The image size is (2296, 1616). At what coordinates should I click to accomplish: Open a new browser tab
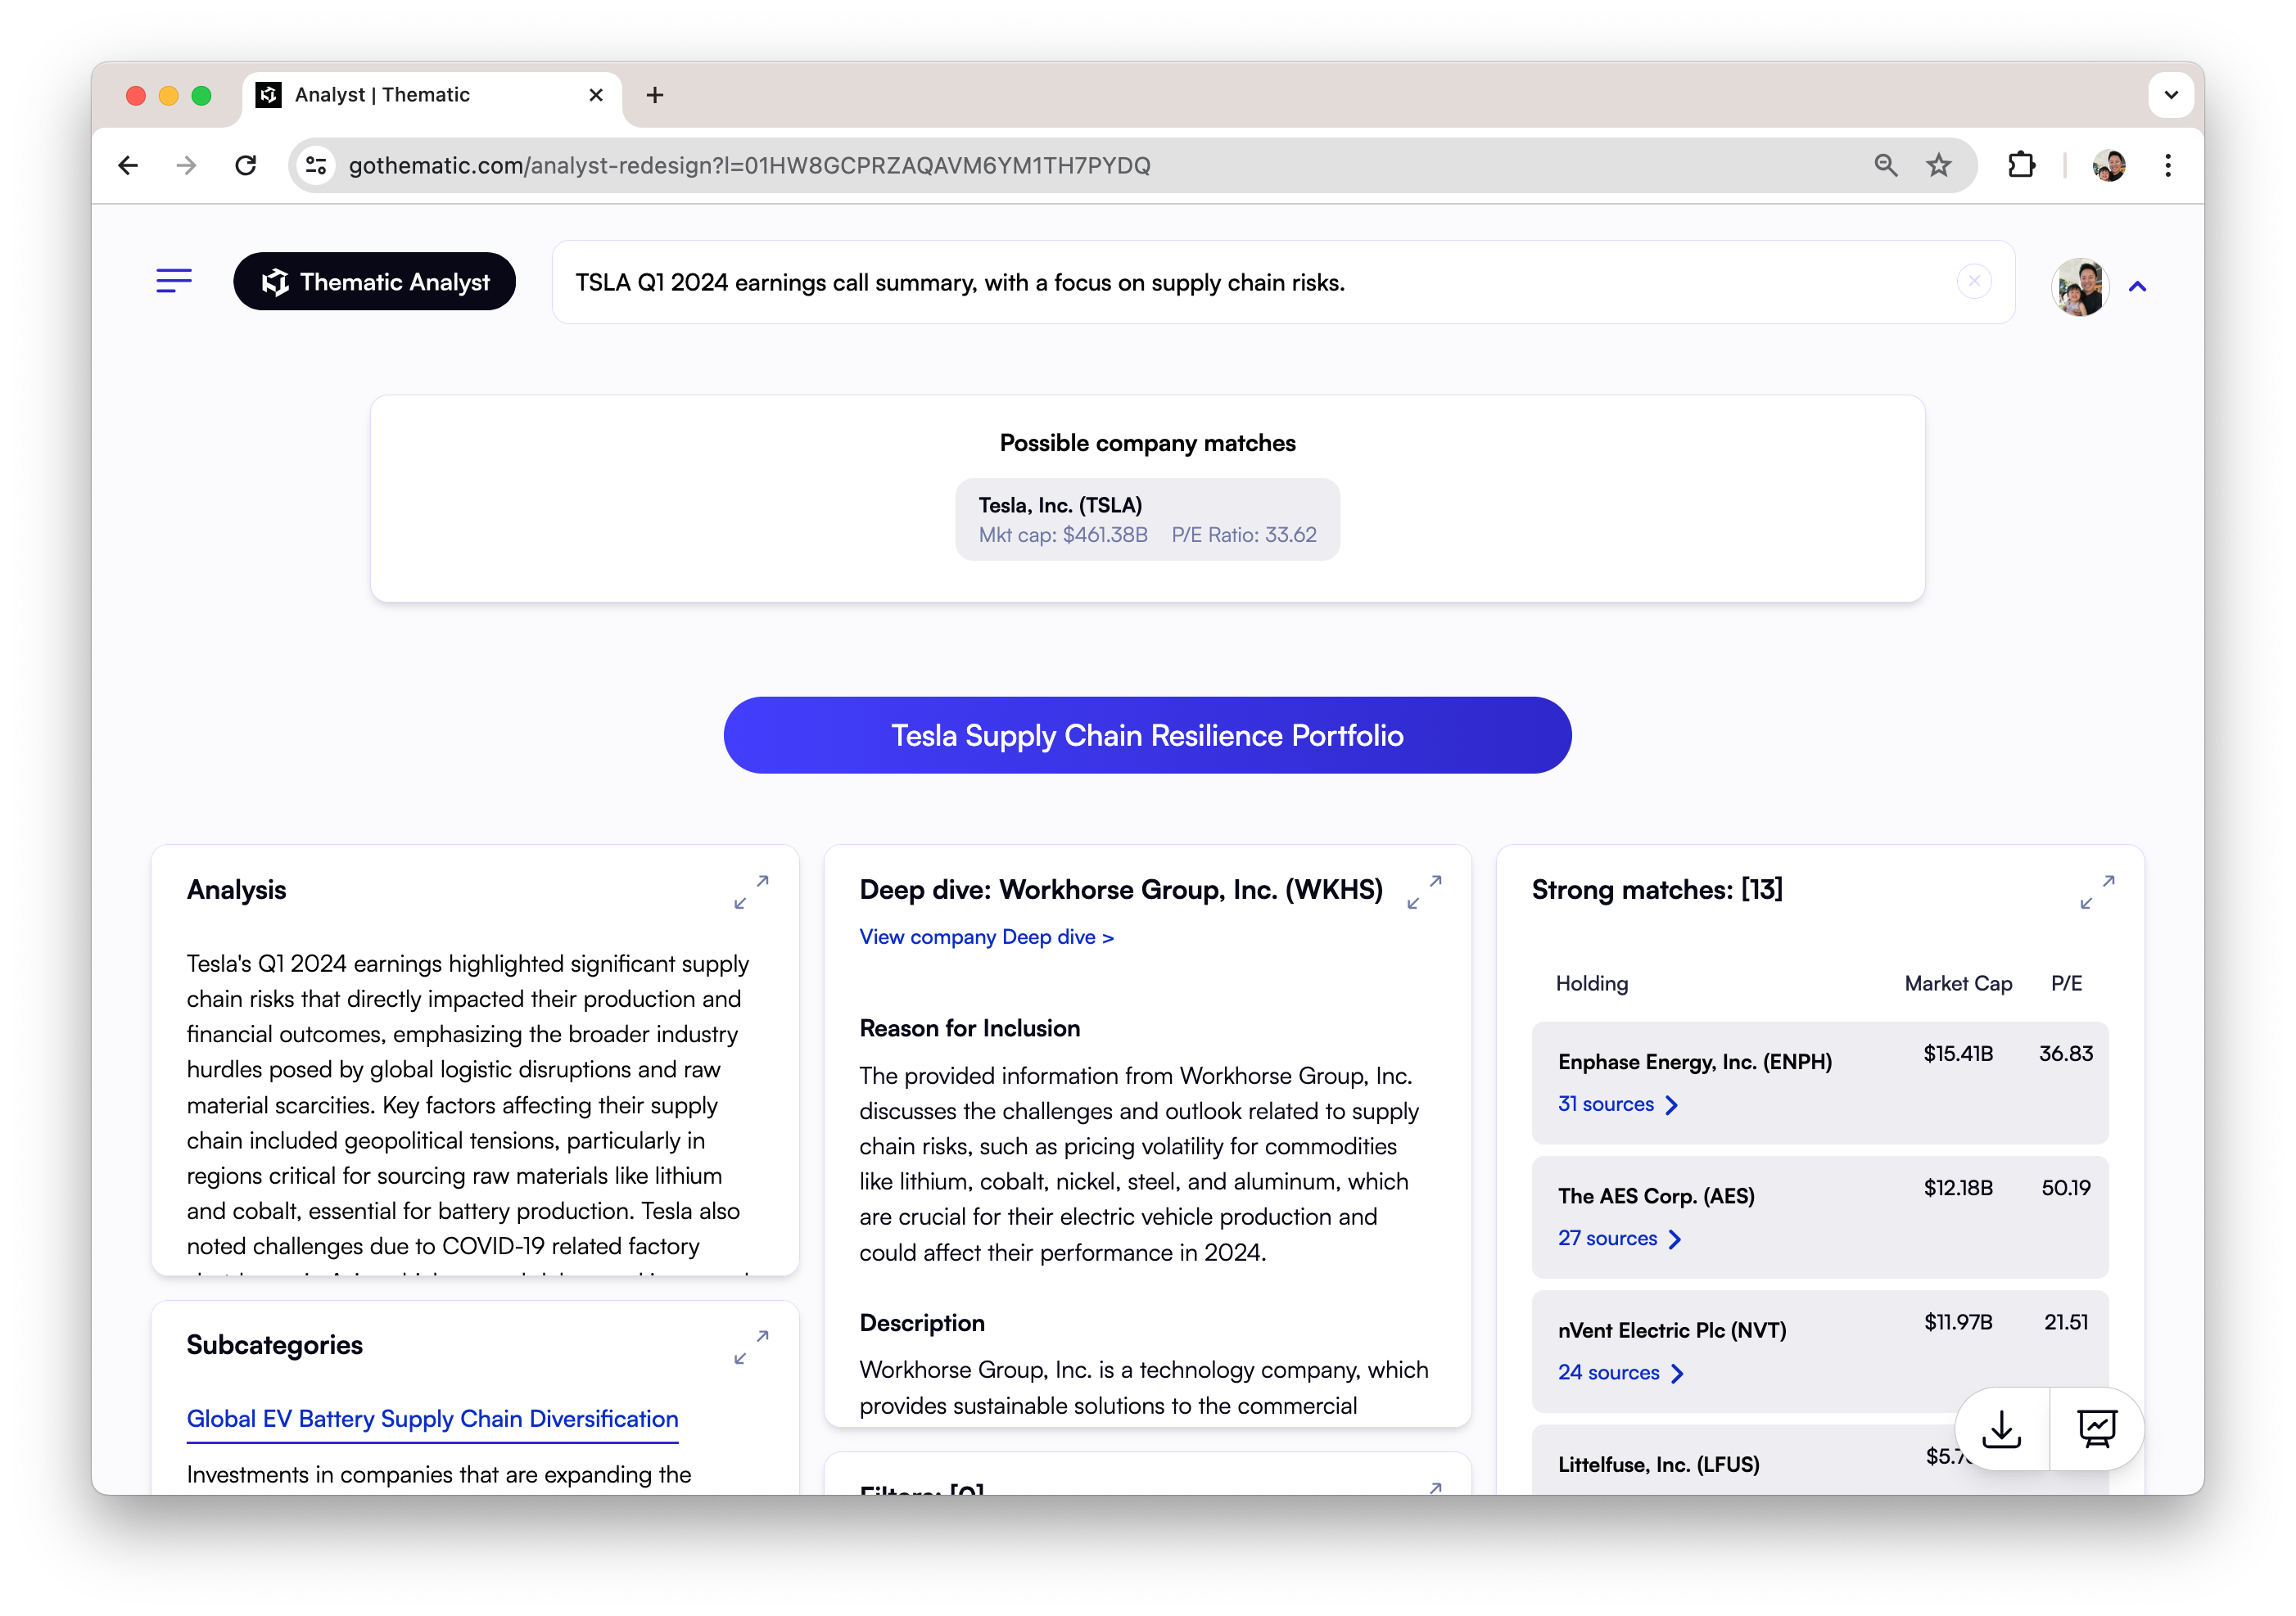[x=655, y=95]
